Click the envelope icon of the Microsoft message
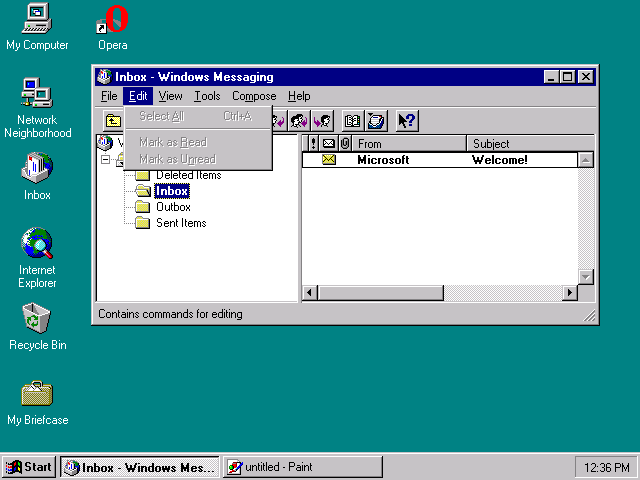640x480 pixels. pos(329,160)
